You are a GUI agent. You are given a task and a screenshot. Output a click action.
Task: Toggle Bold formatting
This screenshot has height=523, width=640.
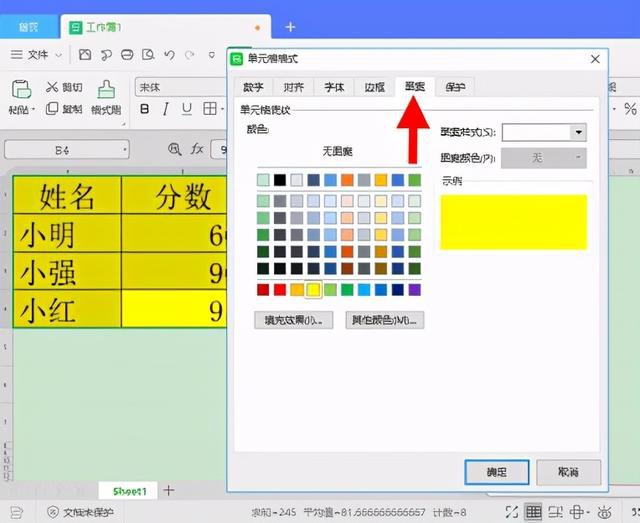tap(145, 109)
